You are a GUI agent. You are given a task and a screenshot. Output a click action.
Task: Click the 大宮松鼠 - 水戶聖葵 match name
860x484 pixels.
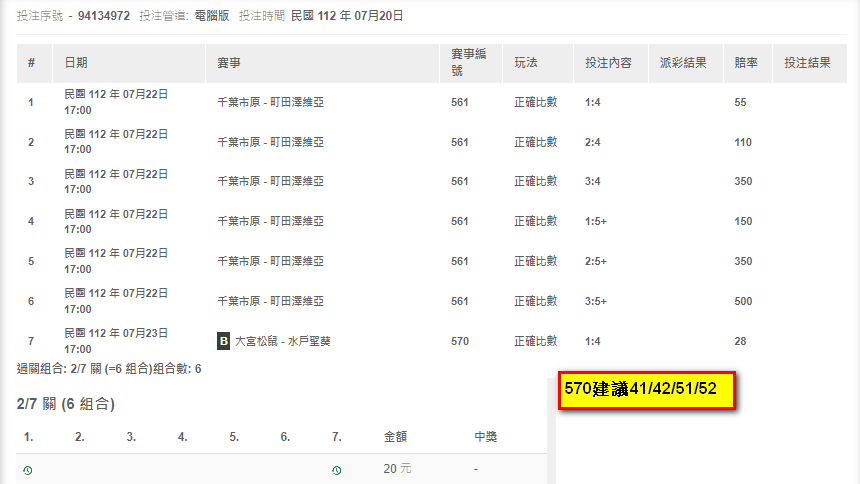282,341
